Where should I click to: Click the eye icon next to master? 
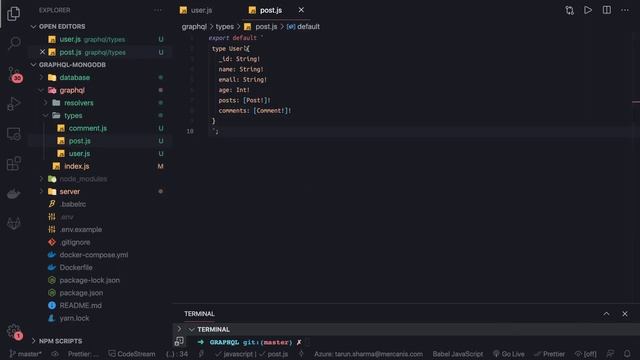pos(55,354)
